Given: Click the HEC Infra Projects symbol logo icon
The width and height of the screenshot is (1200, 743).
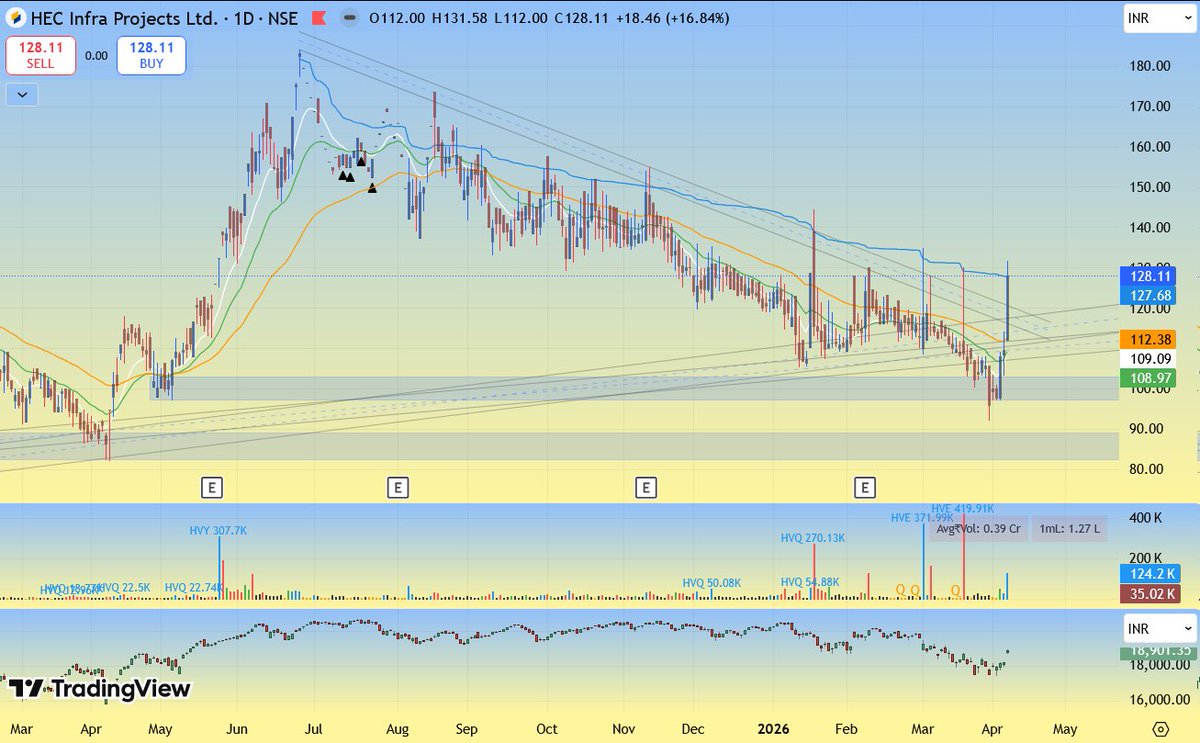Looking at the screenshot, I should [x=16, y=18].
